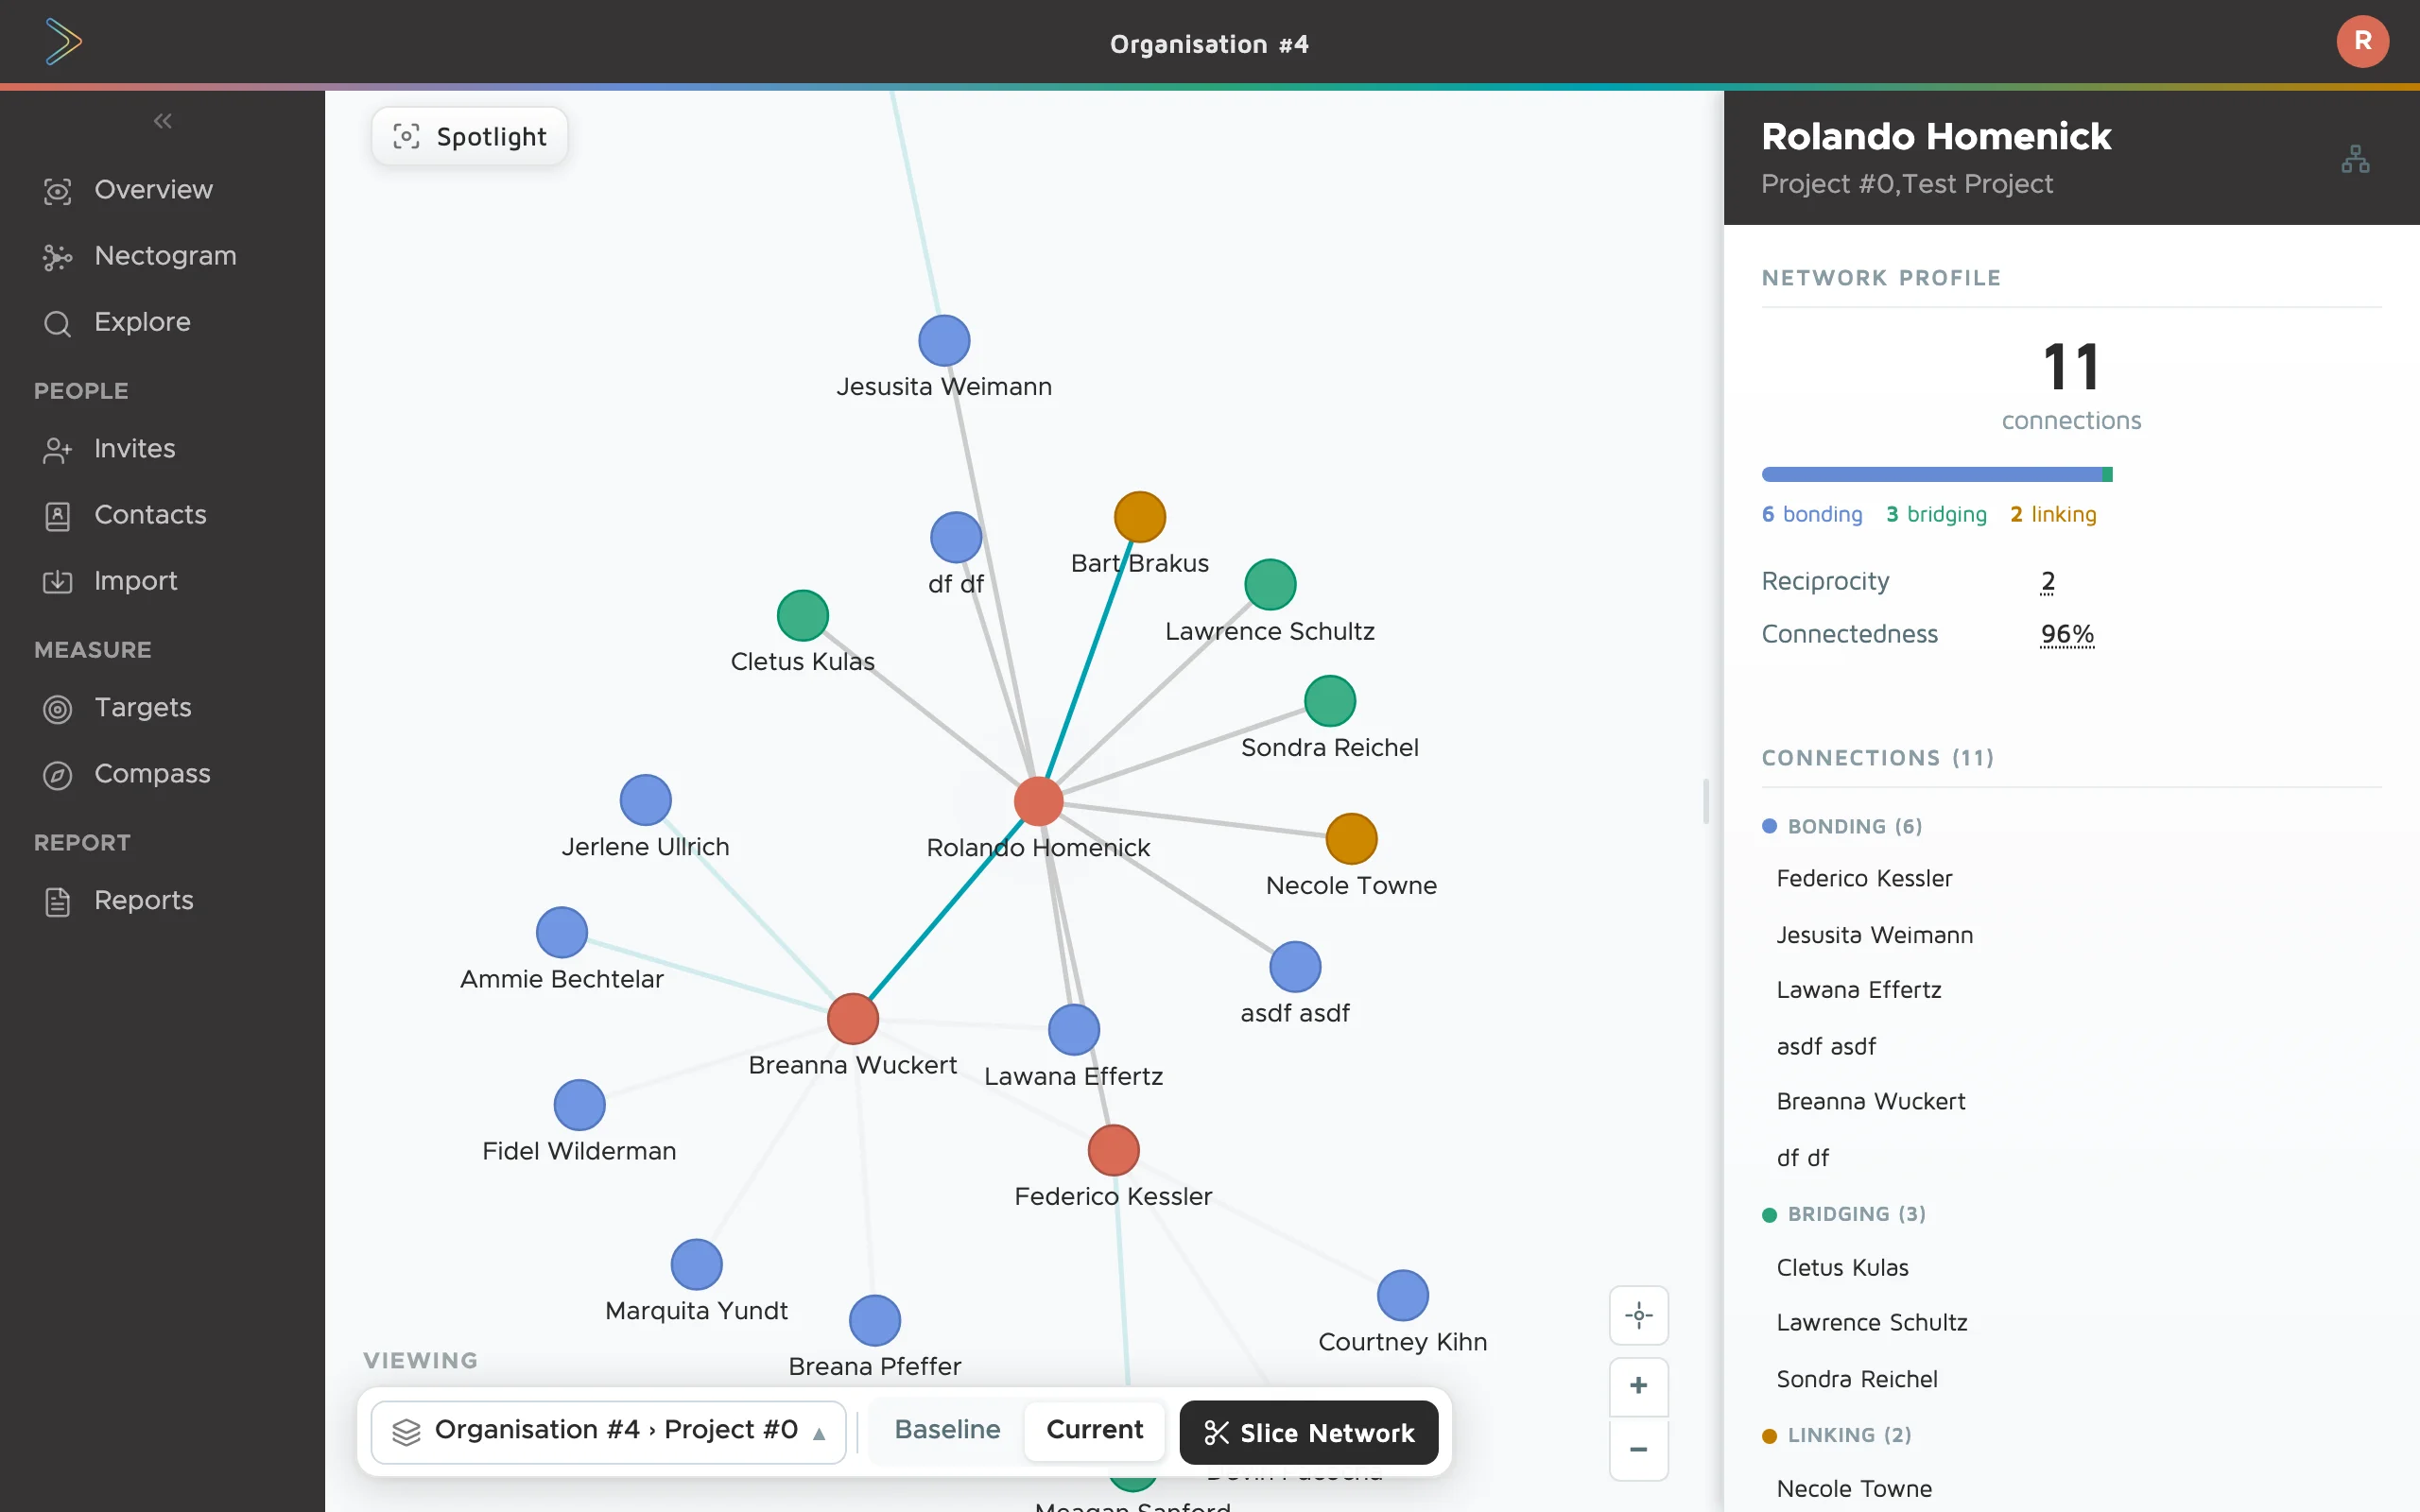Select Targets under Measure
This screenshot has height=1512, width=2420.
tap(143, 708)
